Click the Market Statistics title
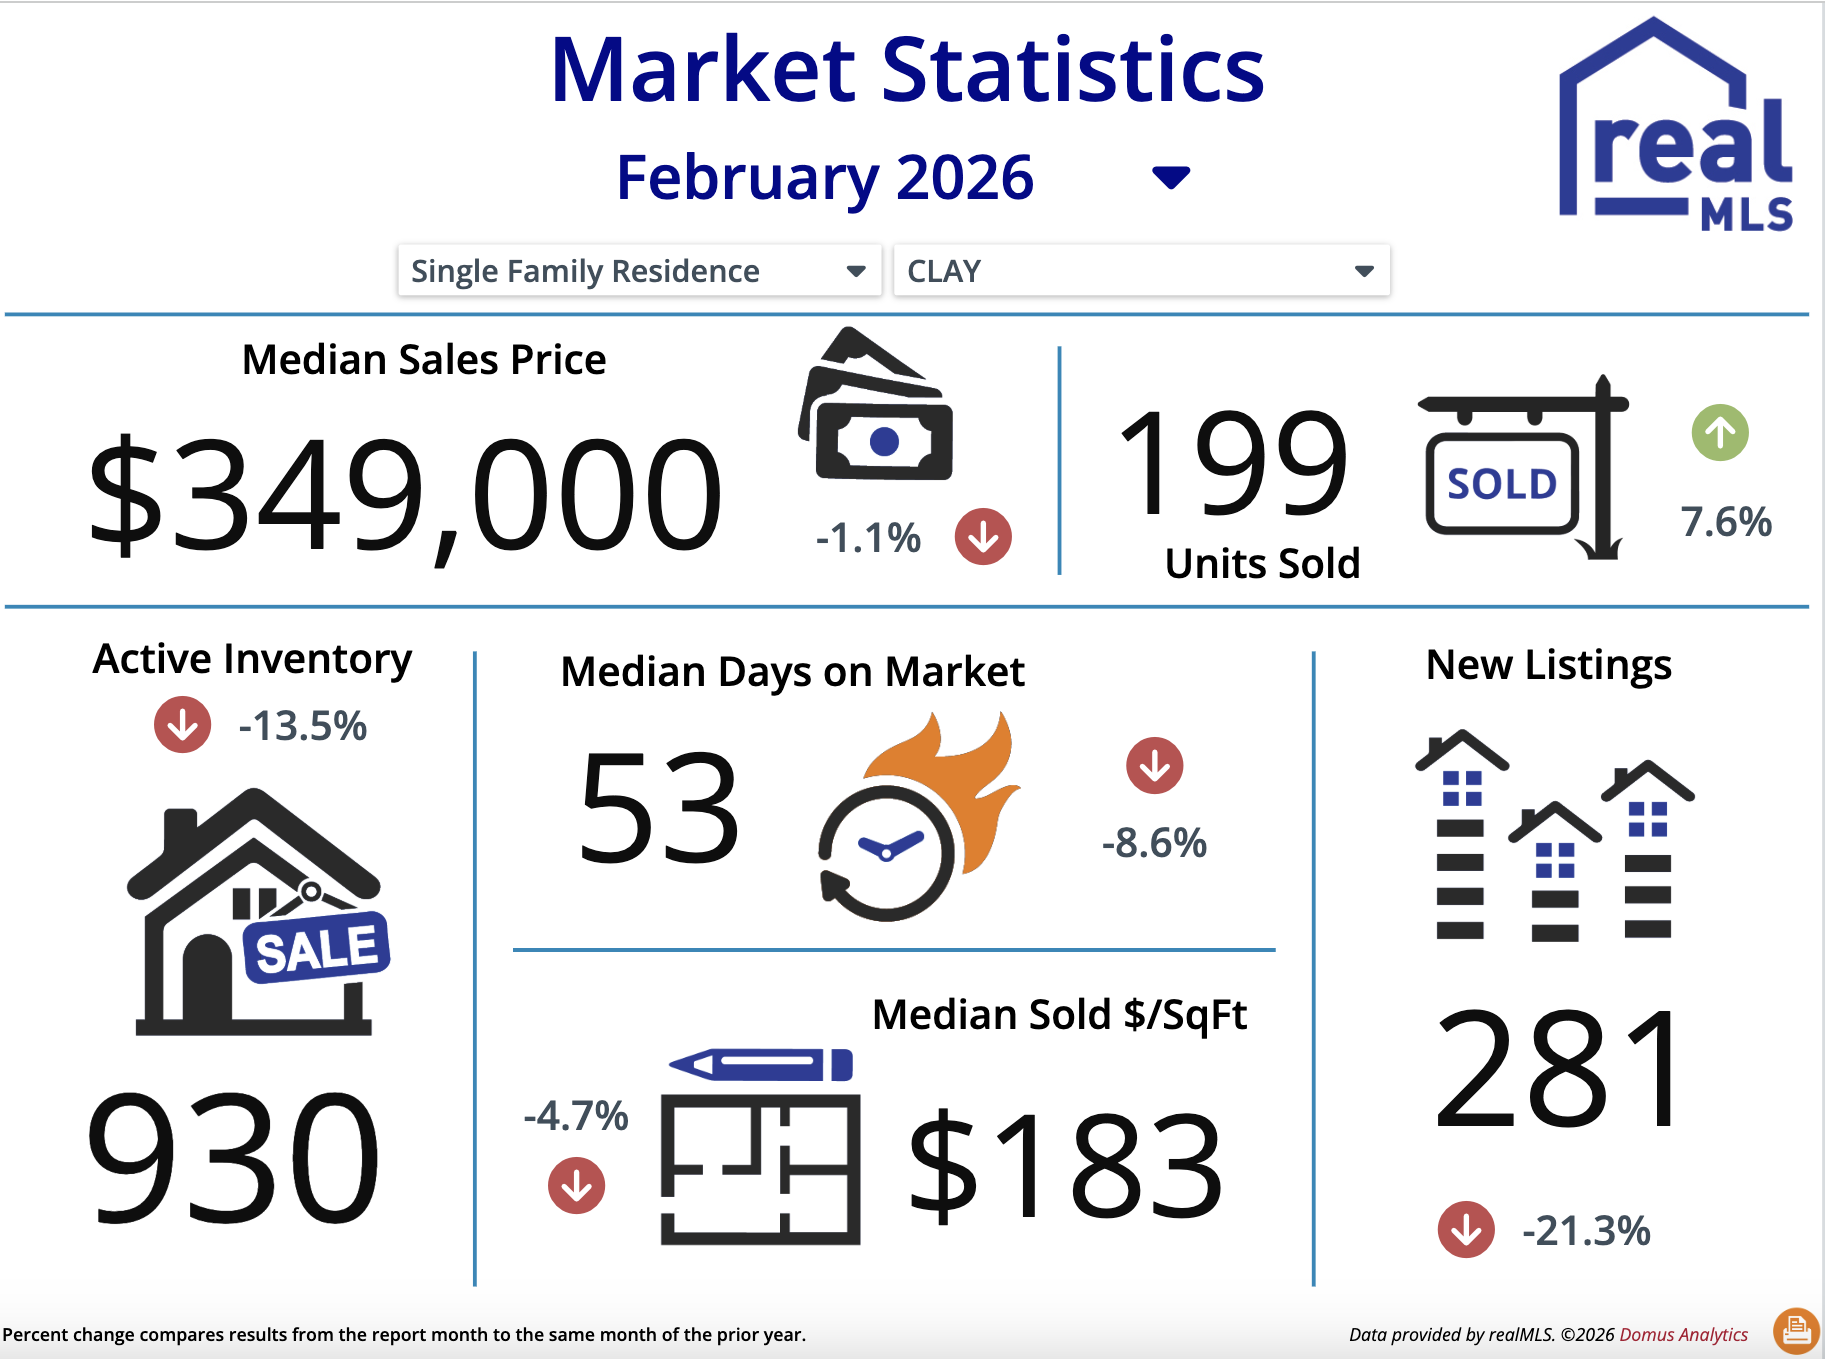The height and width of the screenshot is (1359, 1825). [908, 70]
